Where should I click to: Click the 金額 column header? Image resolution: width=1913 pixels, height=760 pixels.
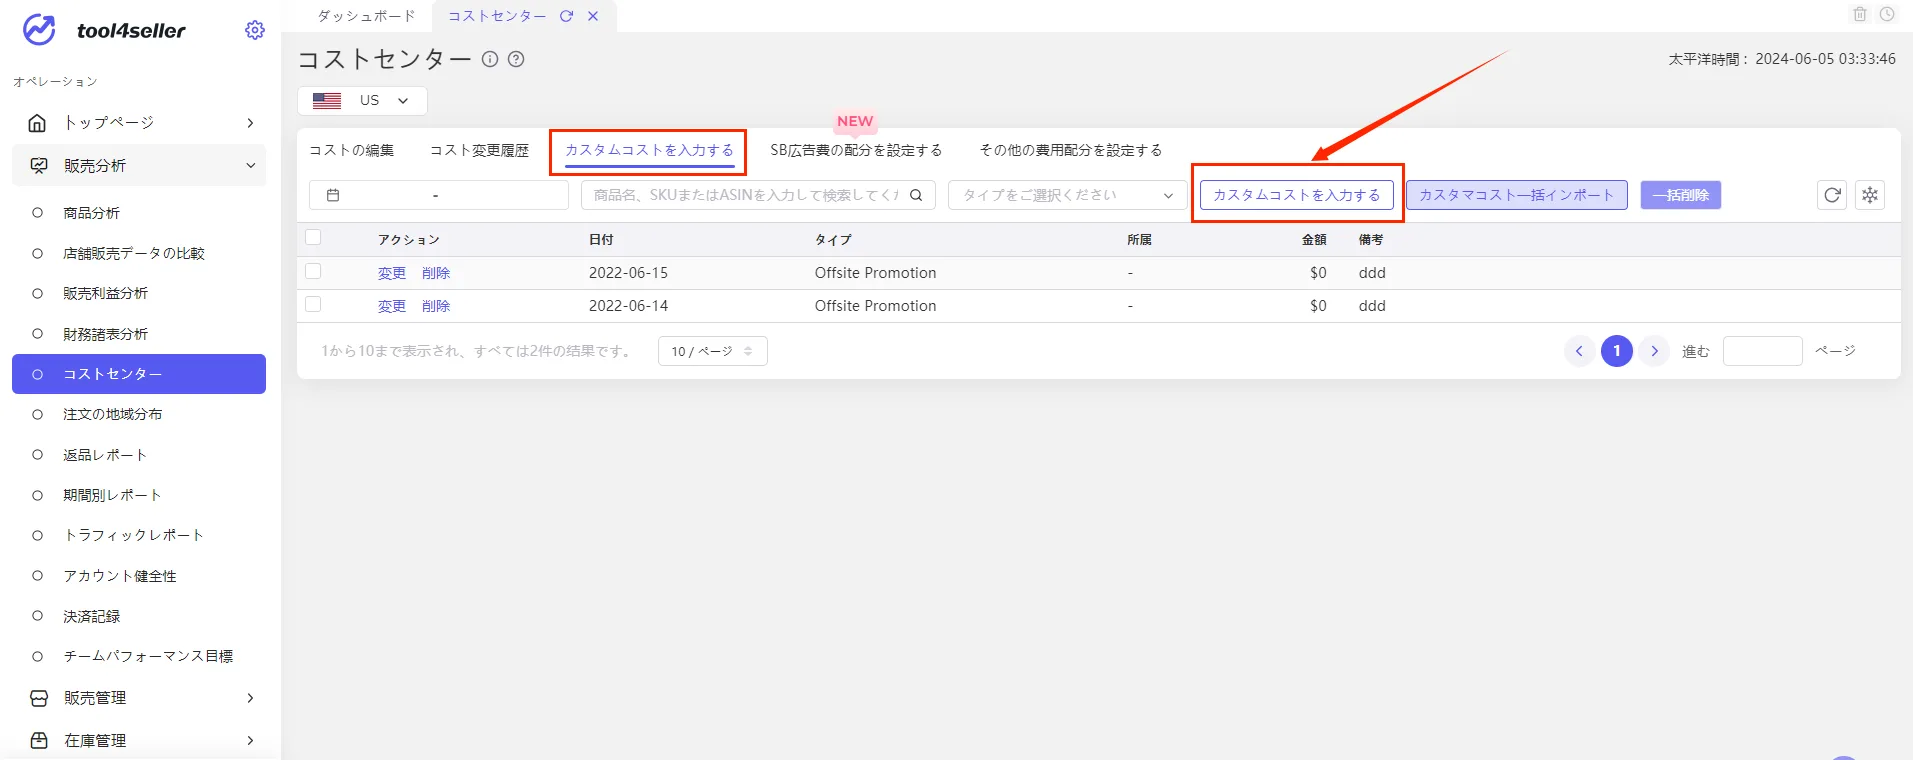pos(1314,240)
